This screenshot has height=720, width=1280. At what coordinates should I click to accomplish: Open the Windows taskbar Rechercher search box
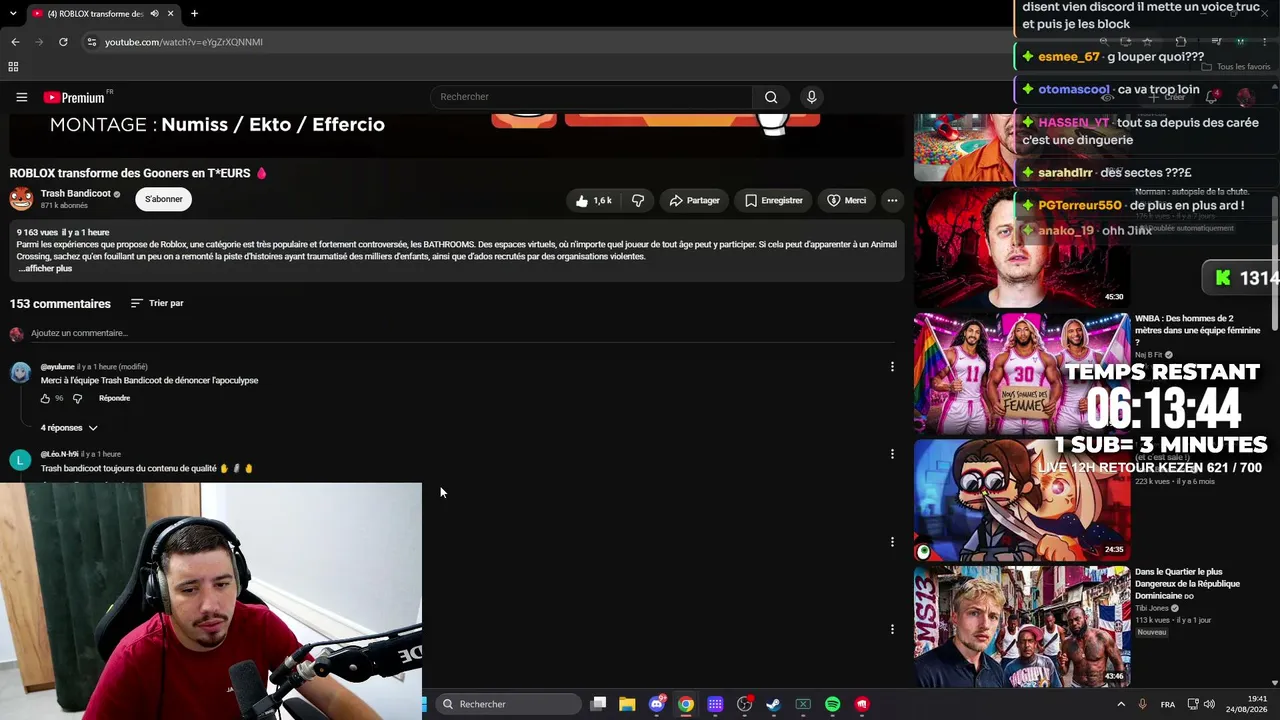click(509, 704)
